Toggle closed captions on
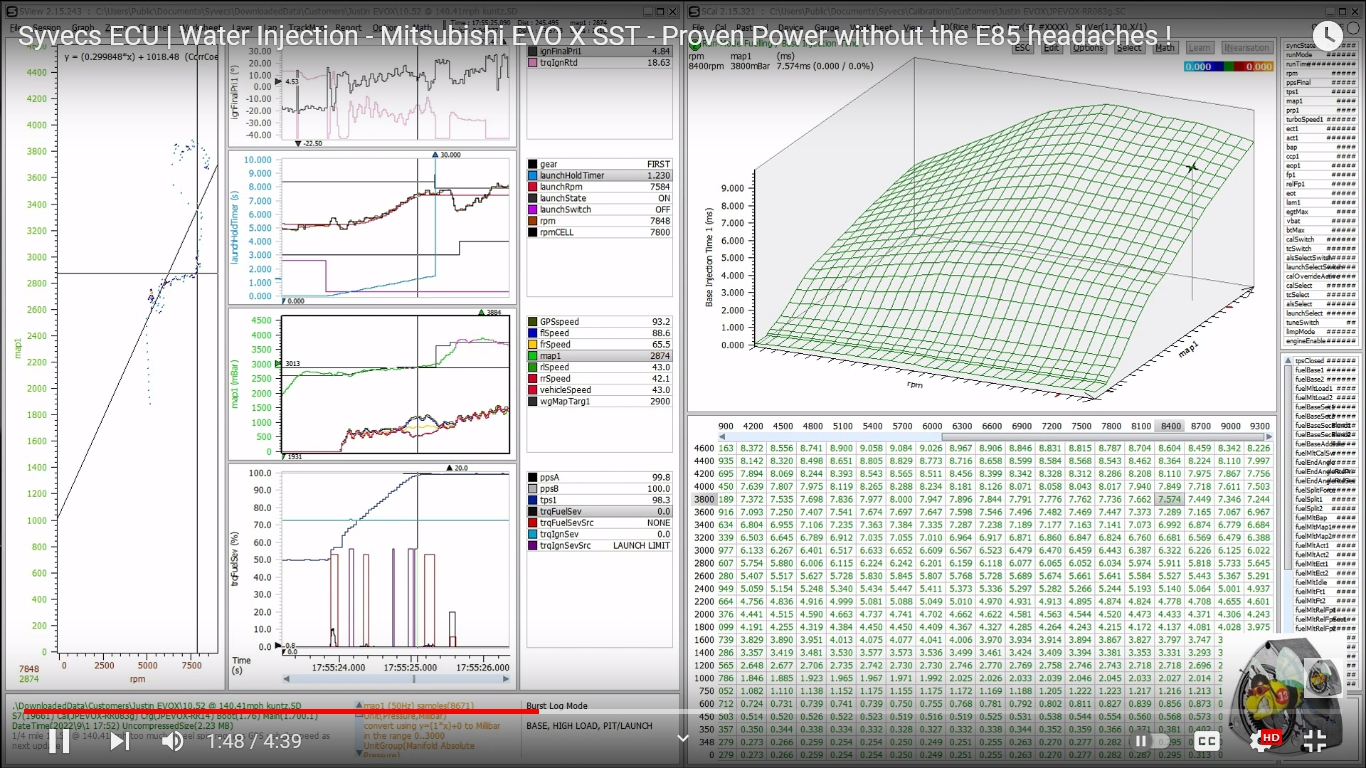The height and width of the screenshot is (768, 1366). [x=1207, y=741]
